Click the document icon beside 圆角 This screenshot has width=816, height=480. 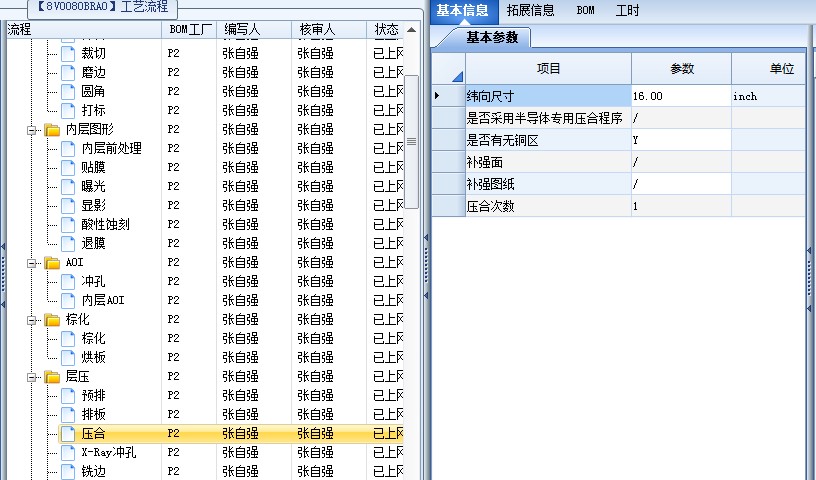[x=68, y=92]
